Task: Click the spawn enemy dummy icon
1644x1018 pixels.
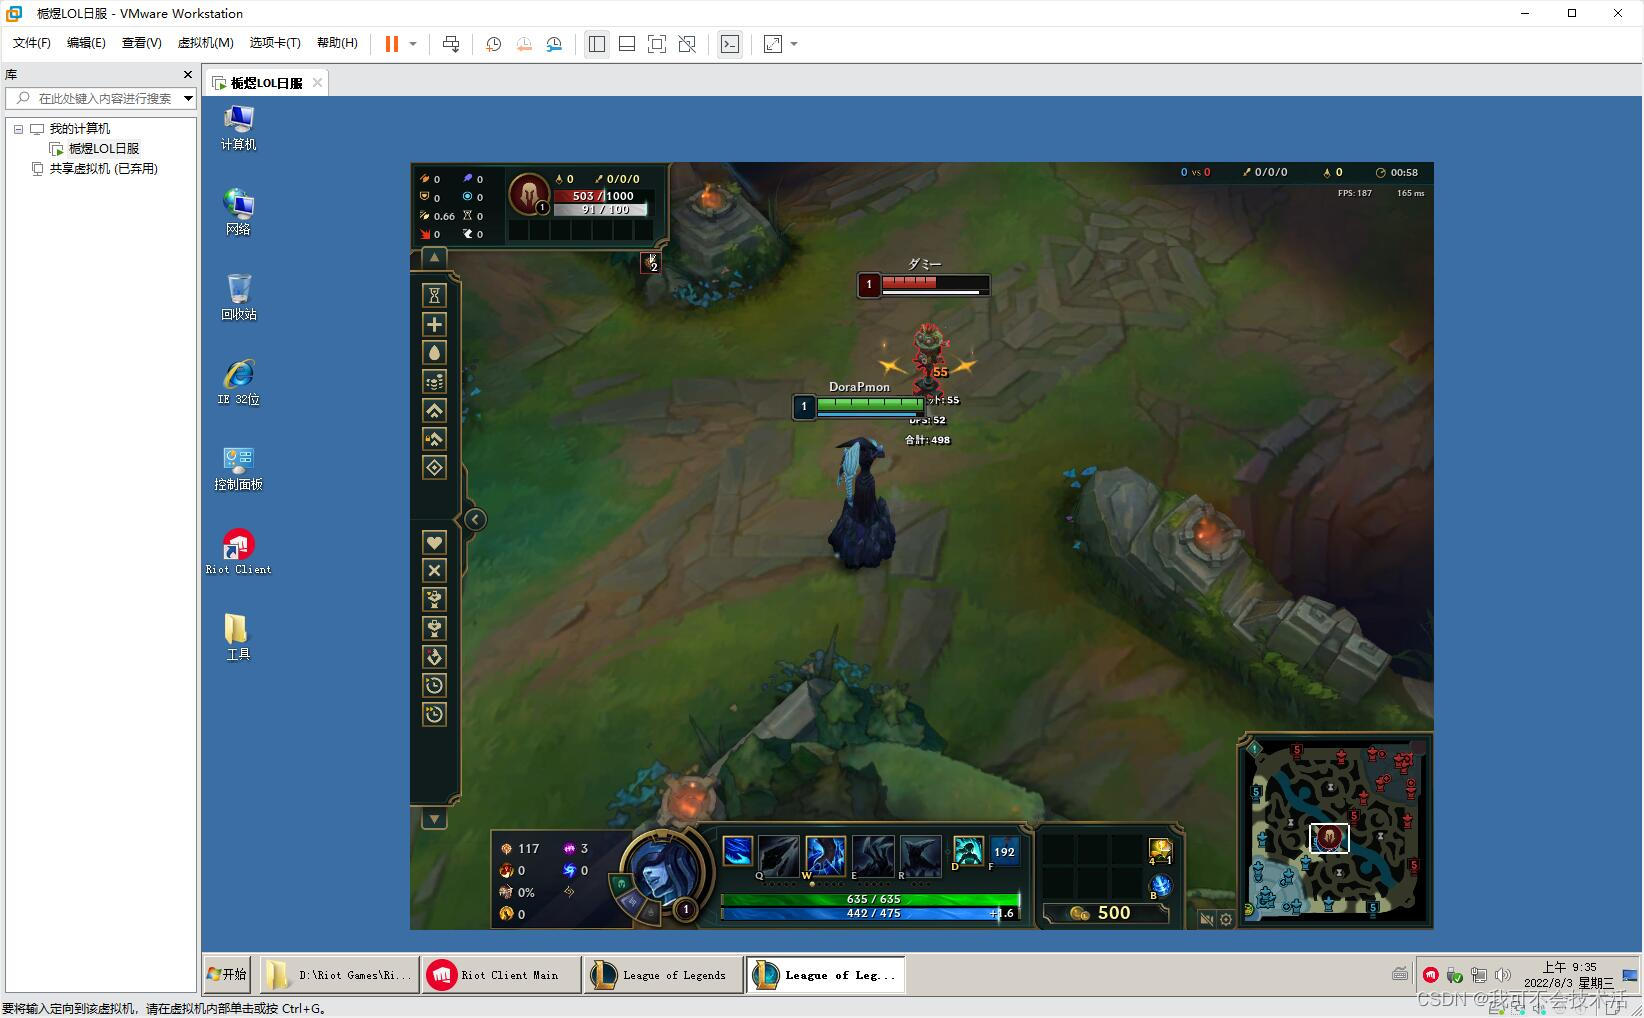Action: (x=434, y=628)
